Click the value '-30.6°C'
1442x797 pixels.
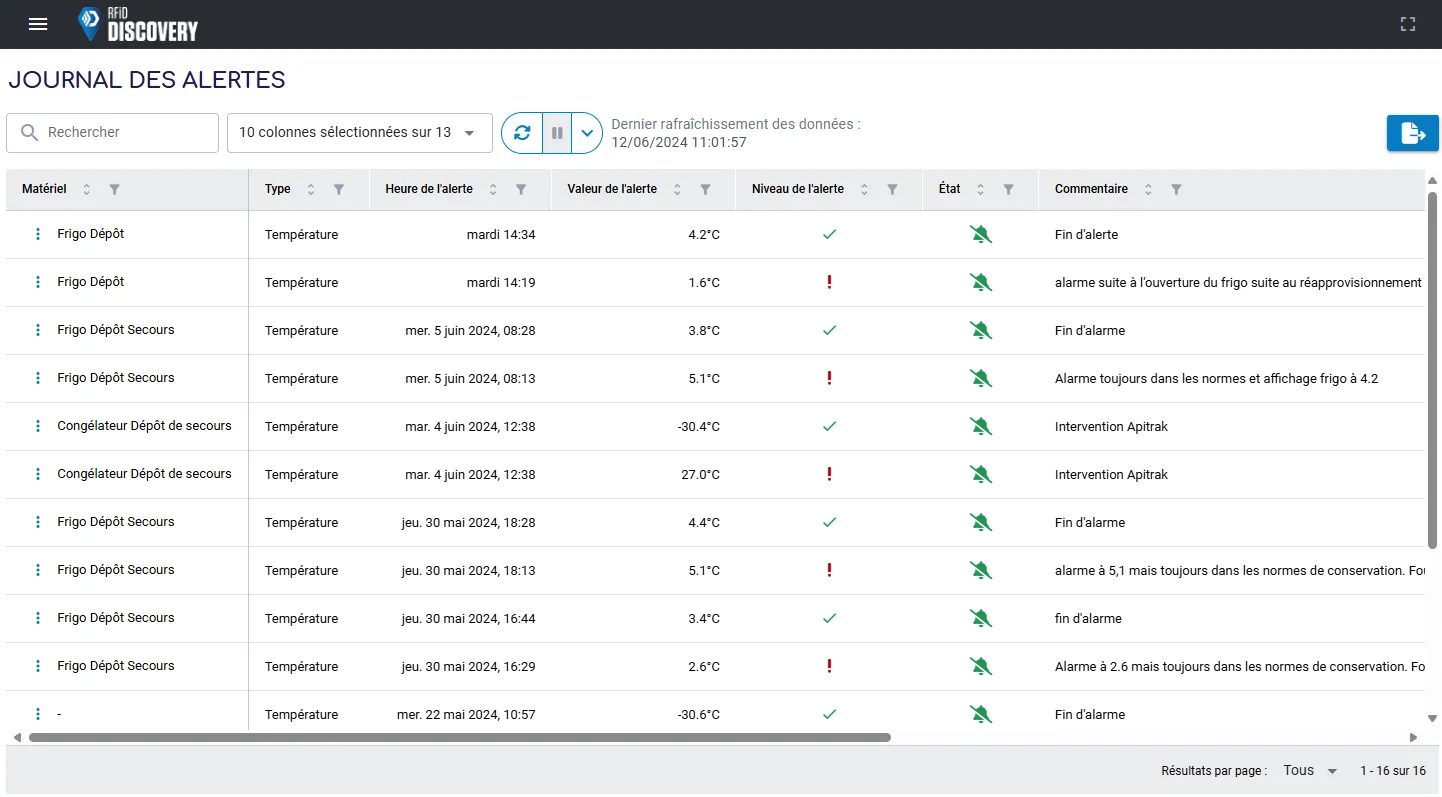click(x=698, y=714)
